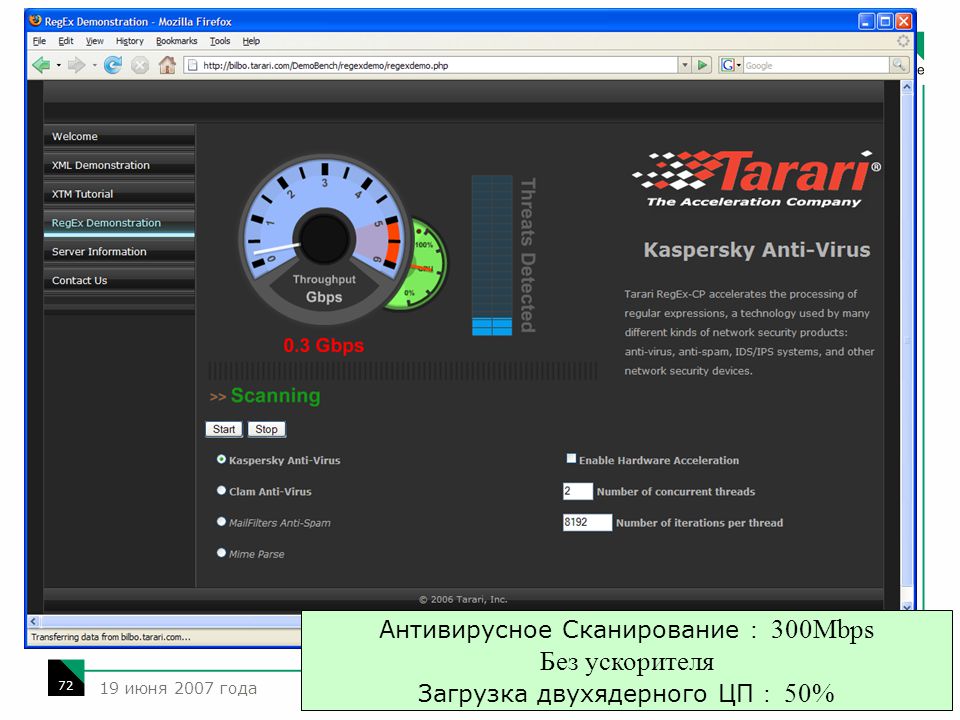Click the scanning progress bar
The image size is (960, 720).
(403, 371)
